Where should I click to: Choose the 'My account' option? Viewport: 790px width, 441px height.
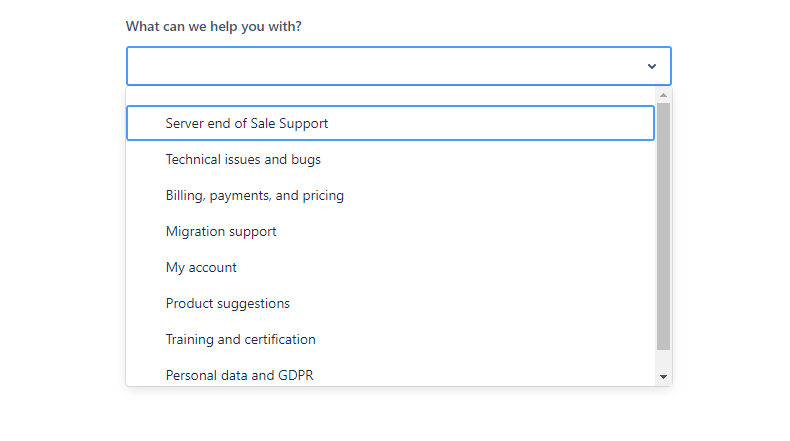pos(390,267)
